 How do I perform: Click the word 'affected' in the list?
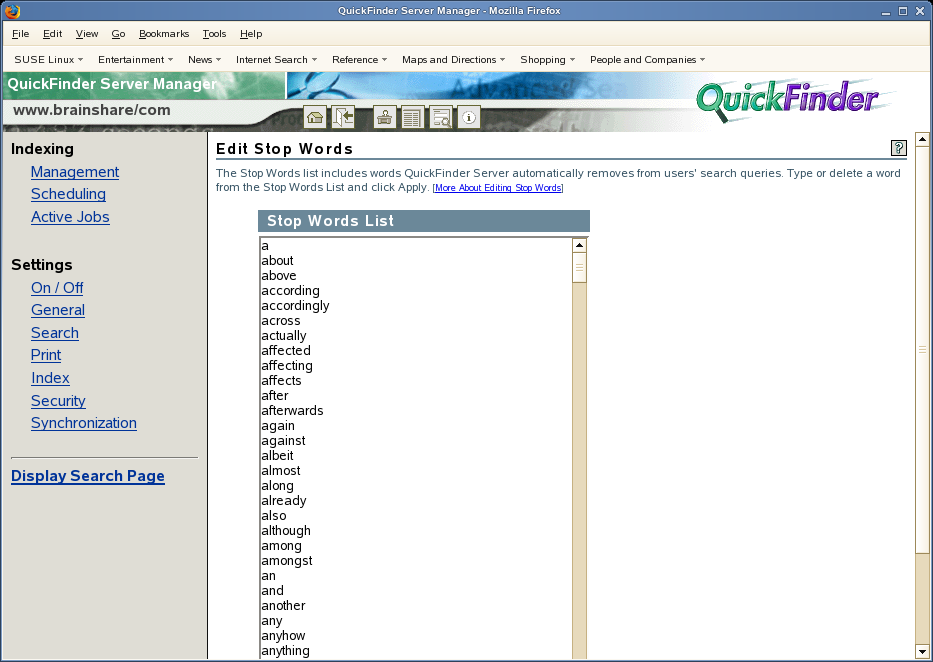pos(286,351)
